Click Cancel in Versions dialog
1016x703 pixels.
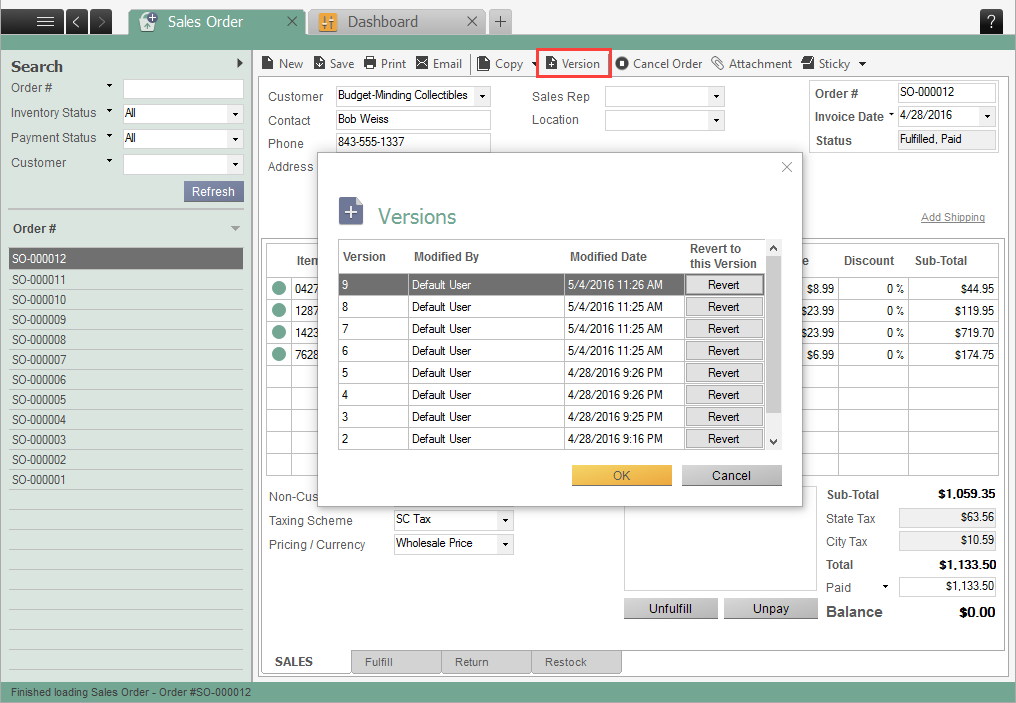pyautogui.click(x=732, y=476)
